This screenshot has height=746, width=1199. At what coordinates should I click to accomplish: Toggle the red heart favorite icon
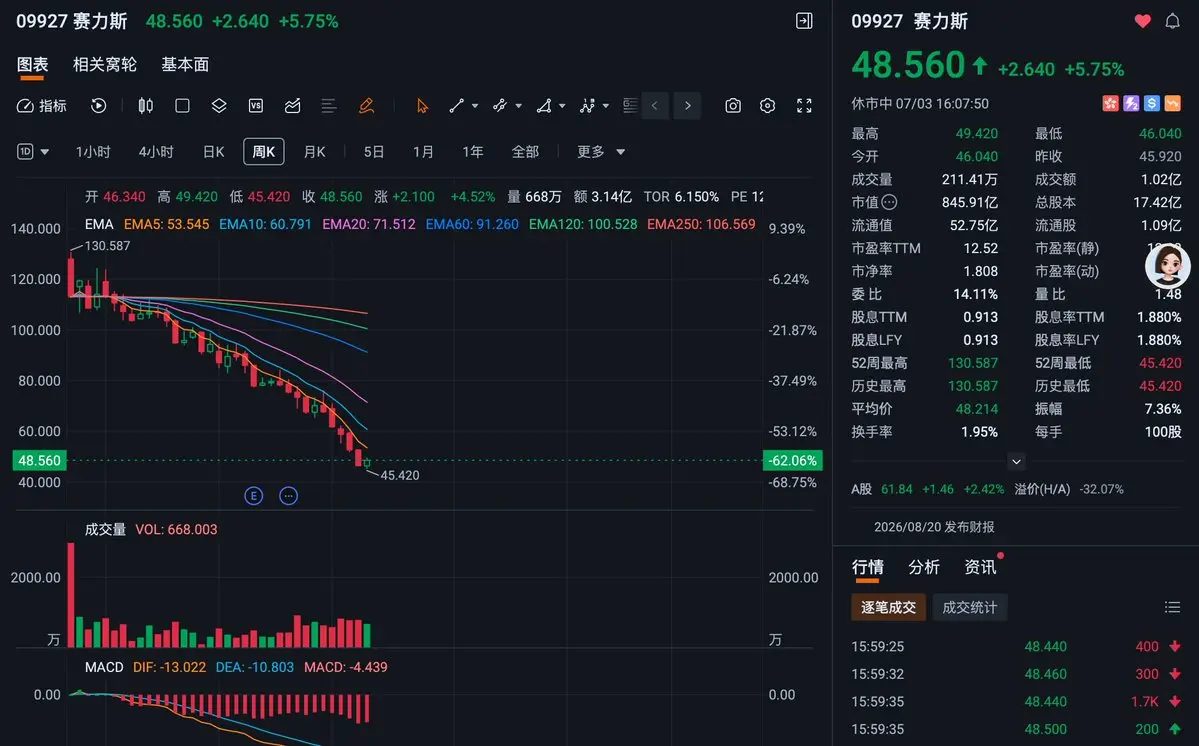(x=1142, y=21)
